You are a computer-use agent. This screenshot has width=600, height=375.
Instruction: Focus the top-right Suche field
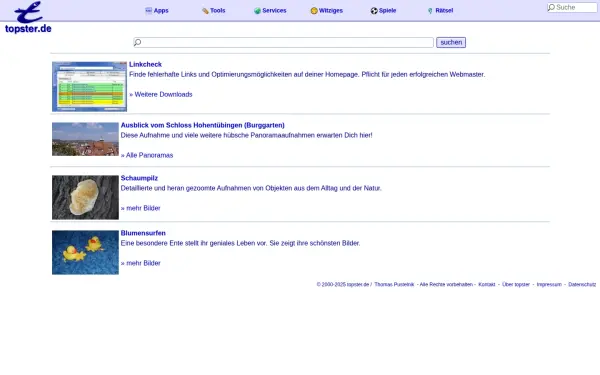click(572, 7)
